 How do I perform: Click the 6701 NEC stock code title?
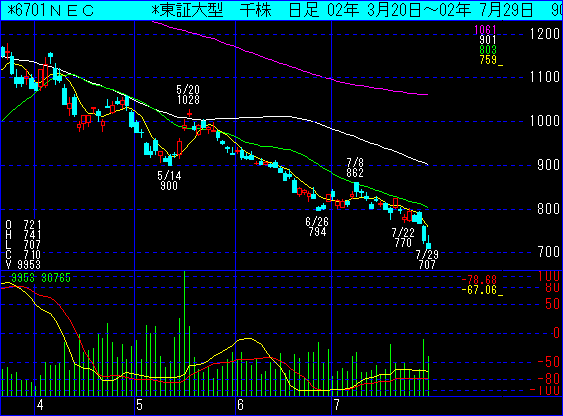[50, 11]
